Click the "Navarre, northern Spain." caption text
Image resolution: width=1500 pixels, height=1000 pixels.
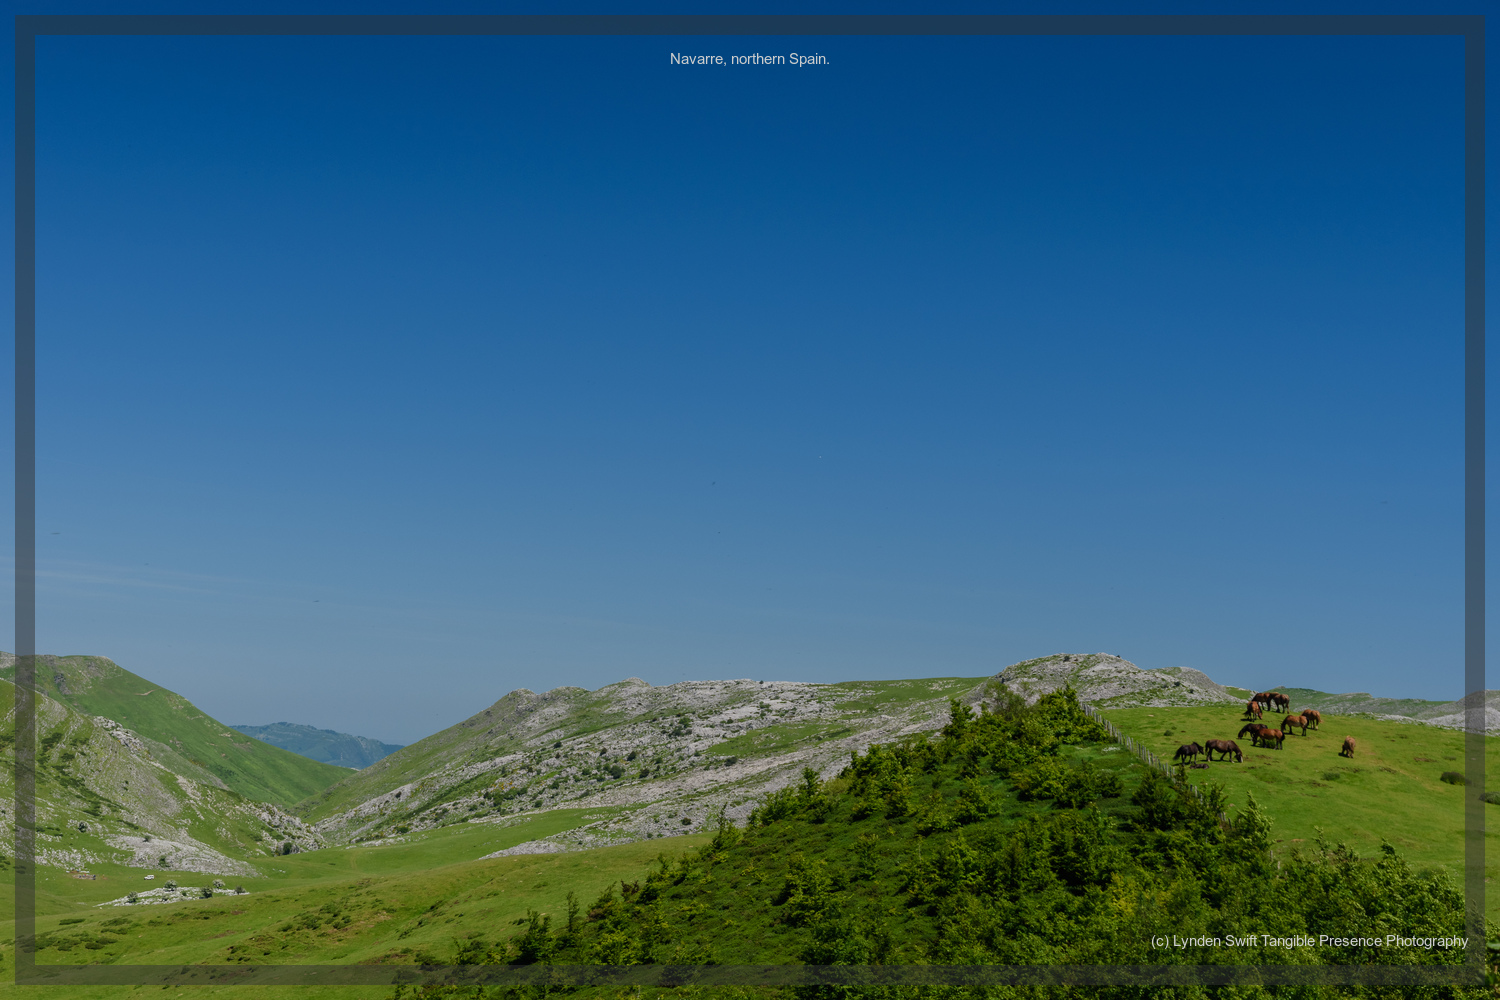749,59
